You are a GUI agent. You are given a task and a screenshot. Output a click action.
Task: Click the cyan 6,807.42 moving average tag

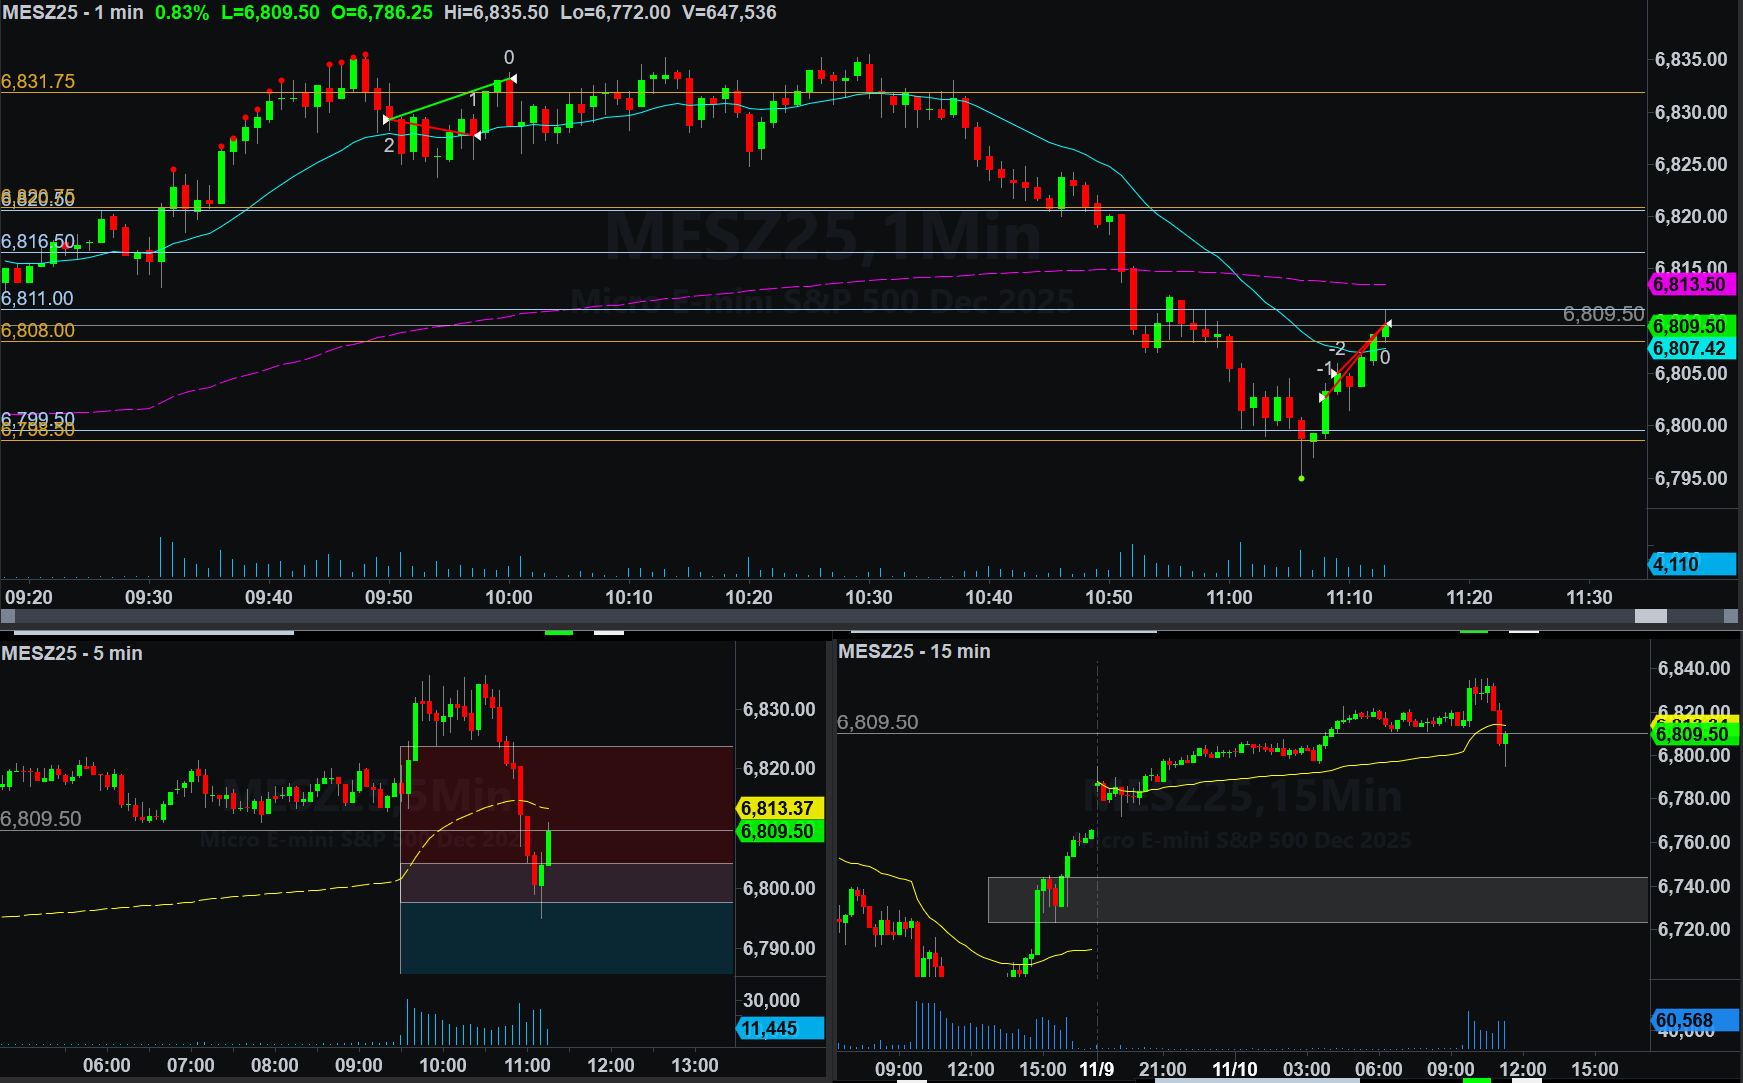coord(1691,348)
